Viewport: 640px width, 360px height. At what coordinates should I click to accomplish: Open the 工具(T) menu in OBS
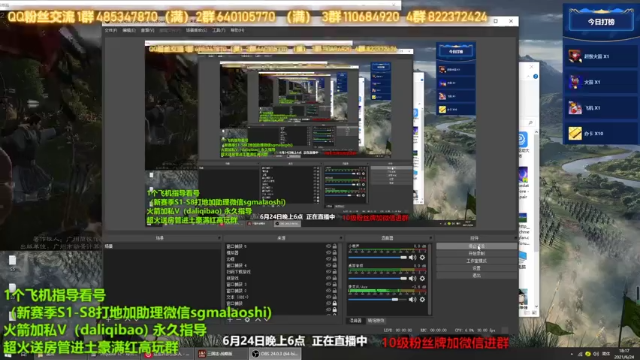[218, 30]
